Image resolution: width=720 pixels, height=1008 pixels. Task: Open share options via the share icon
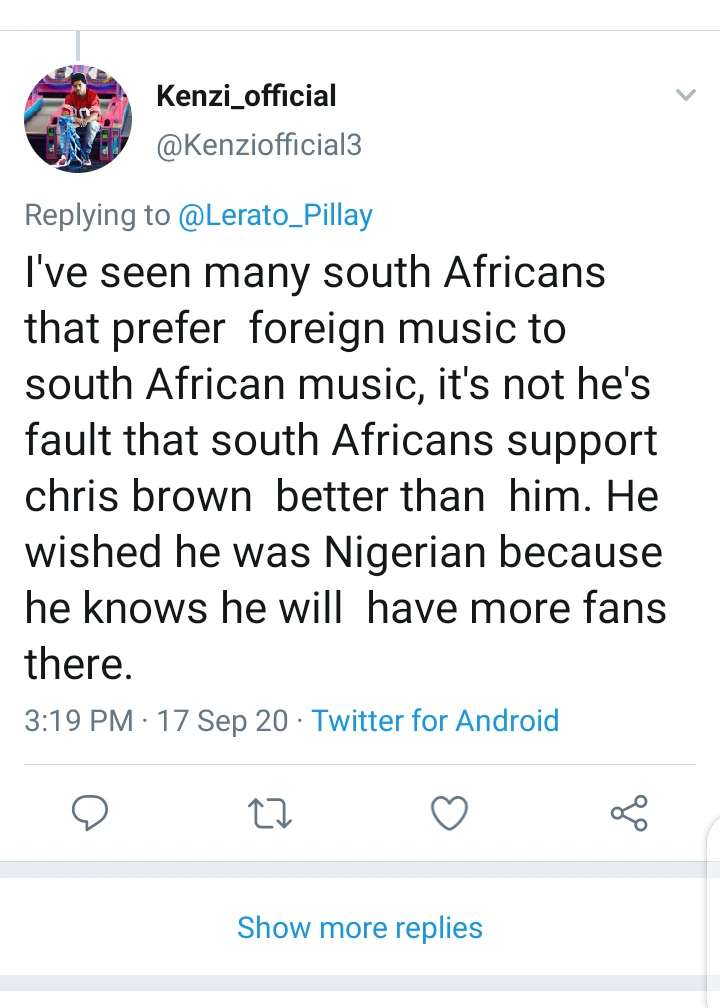(629, 814)
